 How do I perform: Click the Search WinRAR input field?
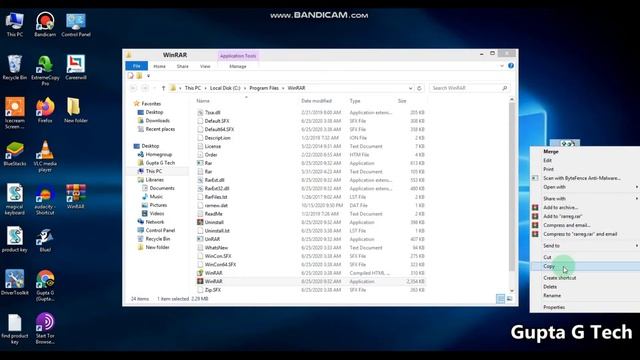coord(465,88)
